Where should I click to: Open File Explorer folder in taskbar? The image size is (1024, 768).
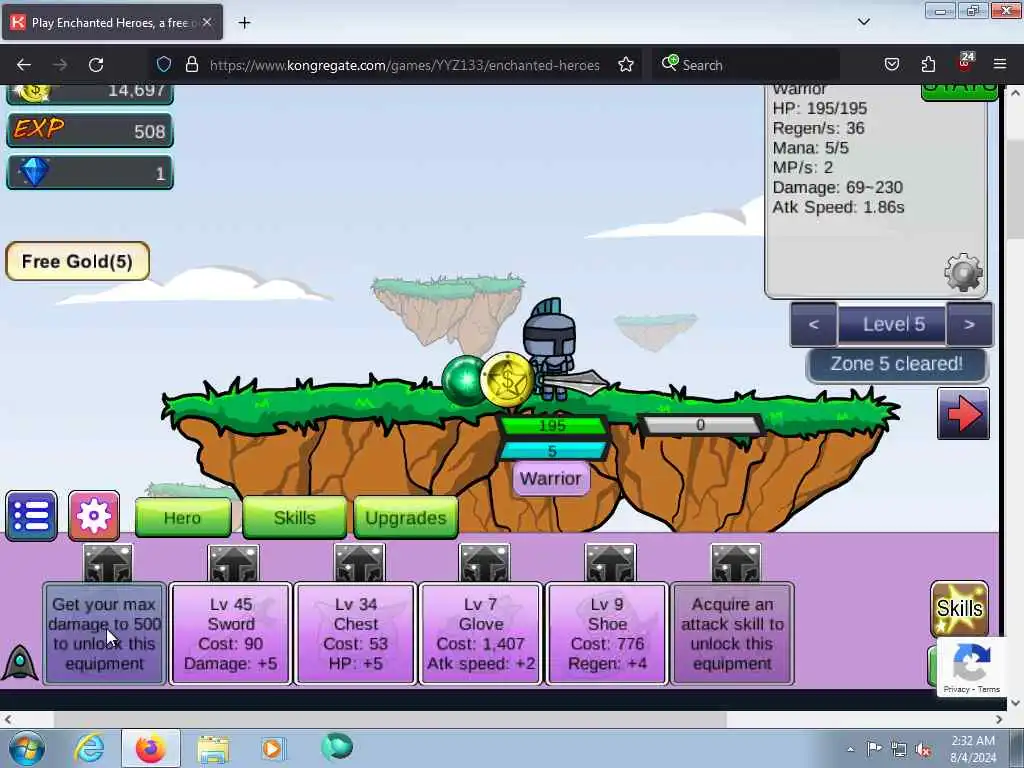click(213, 749)
